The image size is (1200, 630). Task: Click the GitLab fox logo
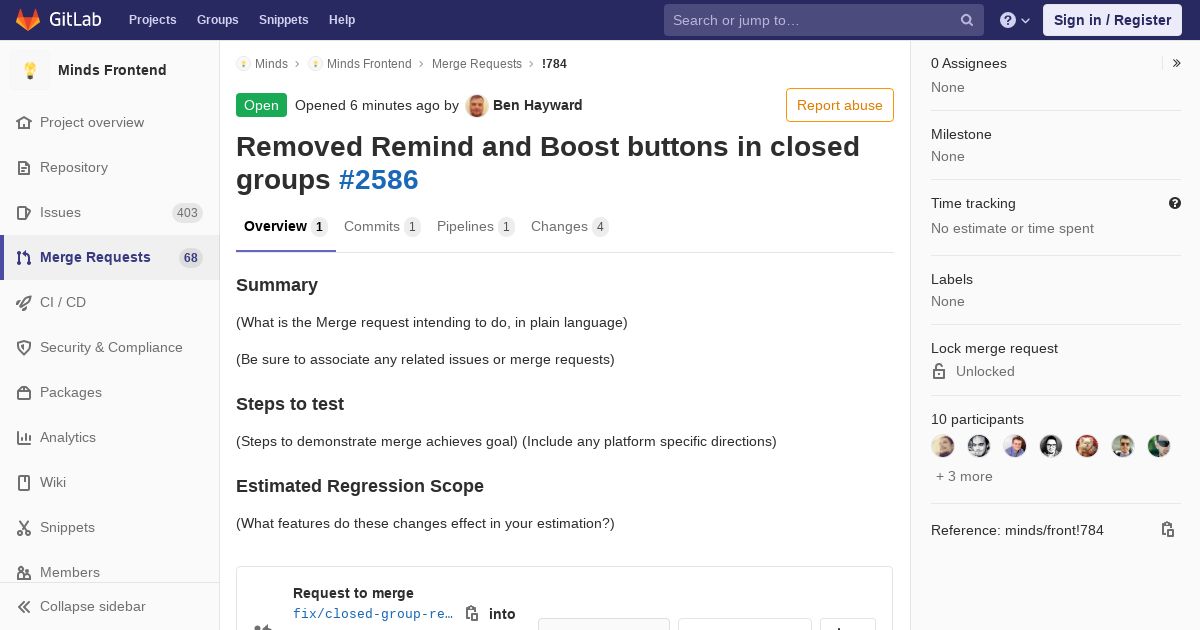click(28, 19)
